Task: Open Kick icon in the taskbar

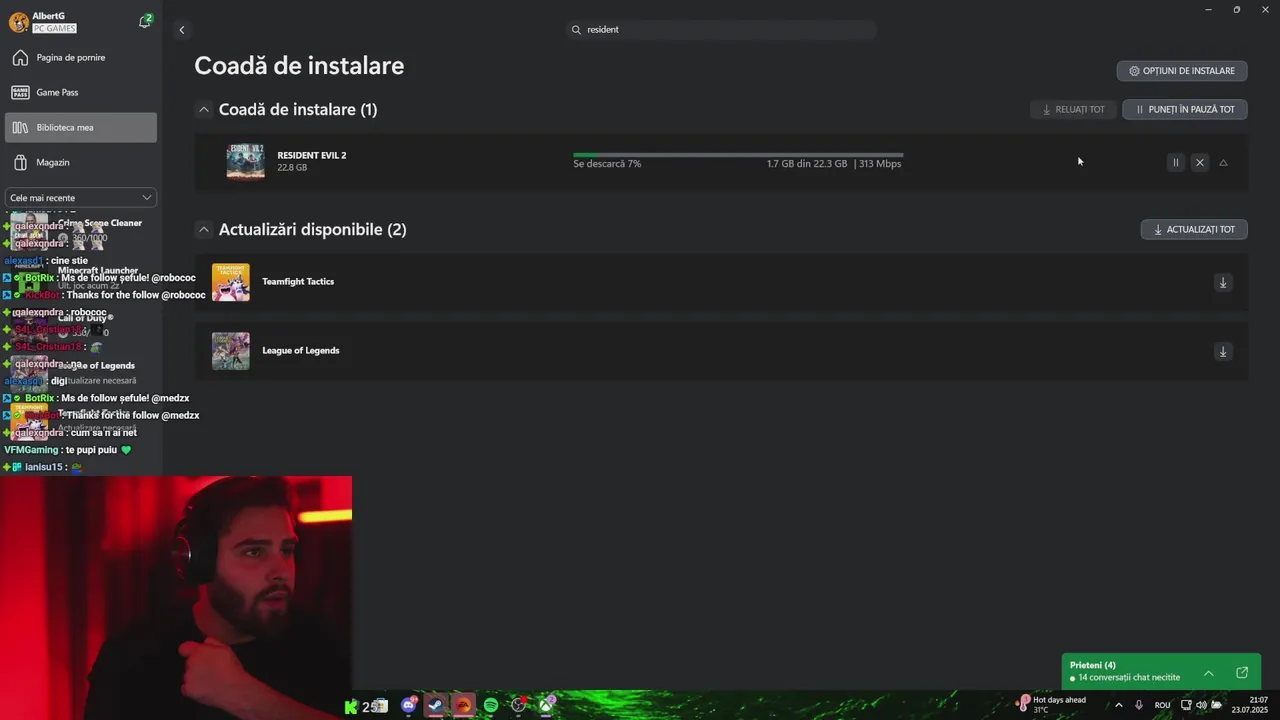Action: pos(351,706)
